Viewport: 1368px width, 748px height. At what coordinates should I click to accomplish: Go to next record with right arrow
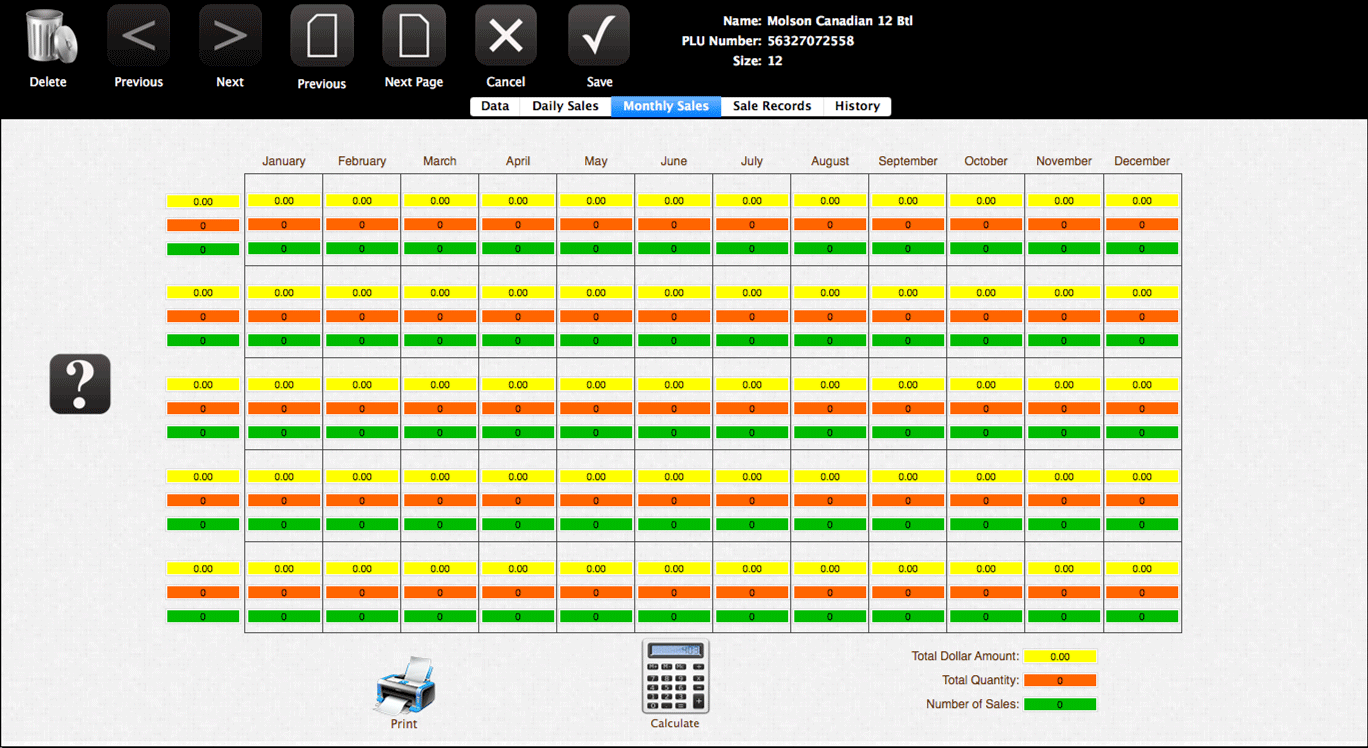pyautogui.click(x=230, y=37)
